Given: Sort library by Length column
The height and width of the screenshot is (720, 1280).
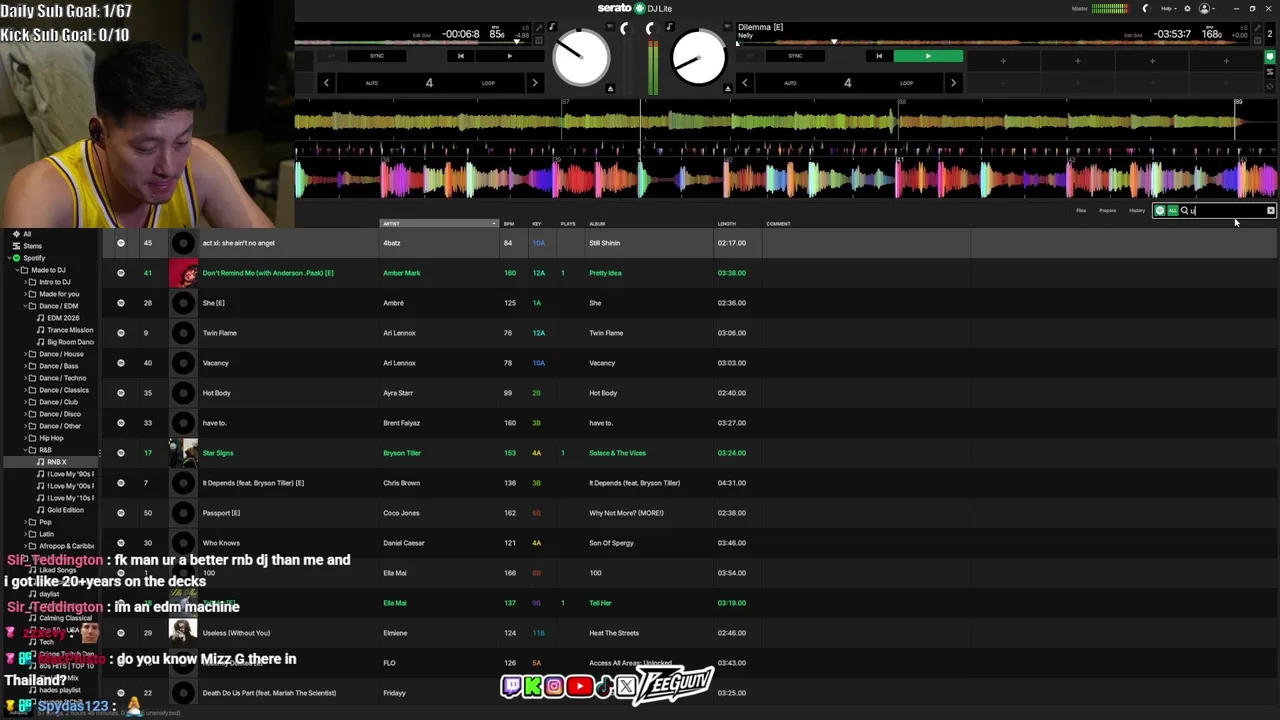Looking at the screenshot, I should 726,224.
